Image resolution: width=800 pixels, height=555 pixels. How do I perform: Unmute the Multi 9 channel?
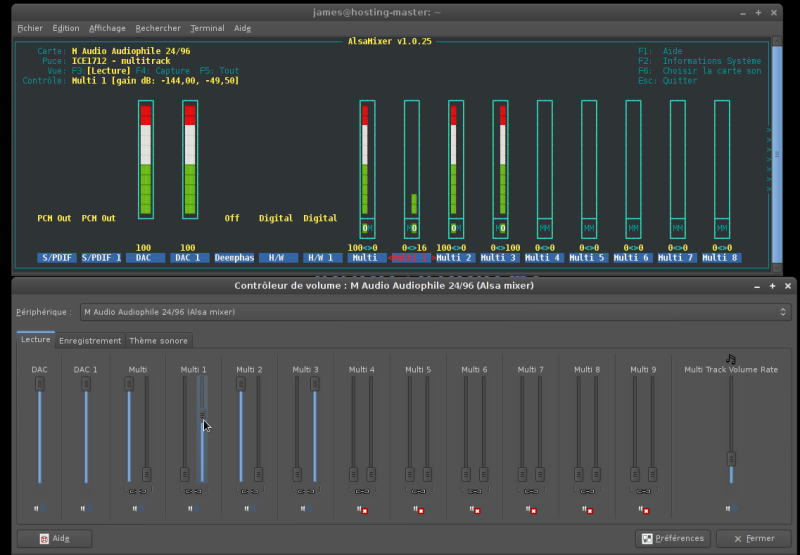[x=644, y=510]
